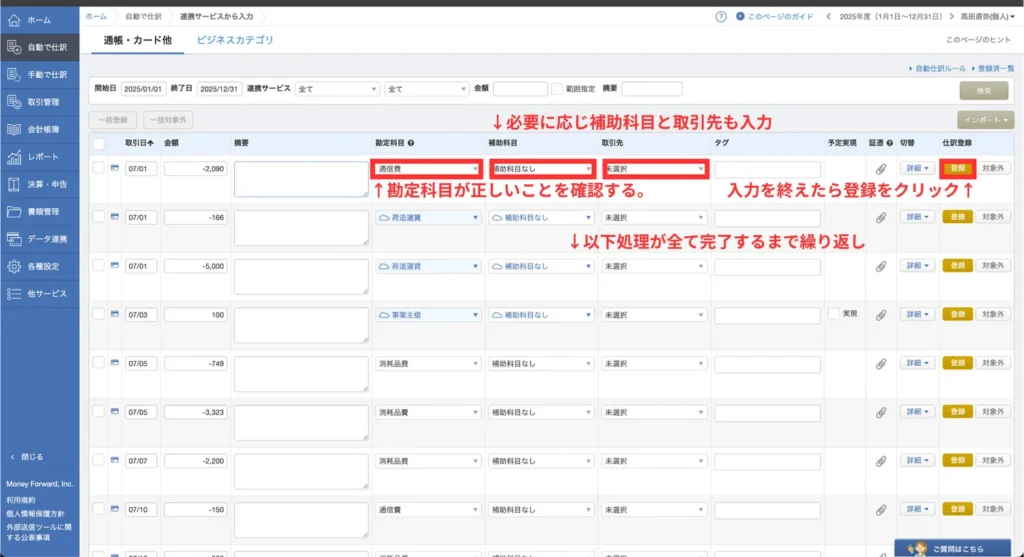
Task: Switch to the ビジネスカテゴリ tab
Action: coord(235,40)
